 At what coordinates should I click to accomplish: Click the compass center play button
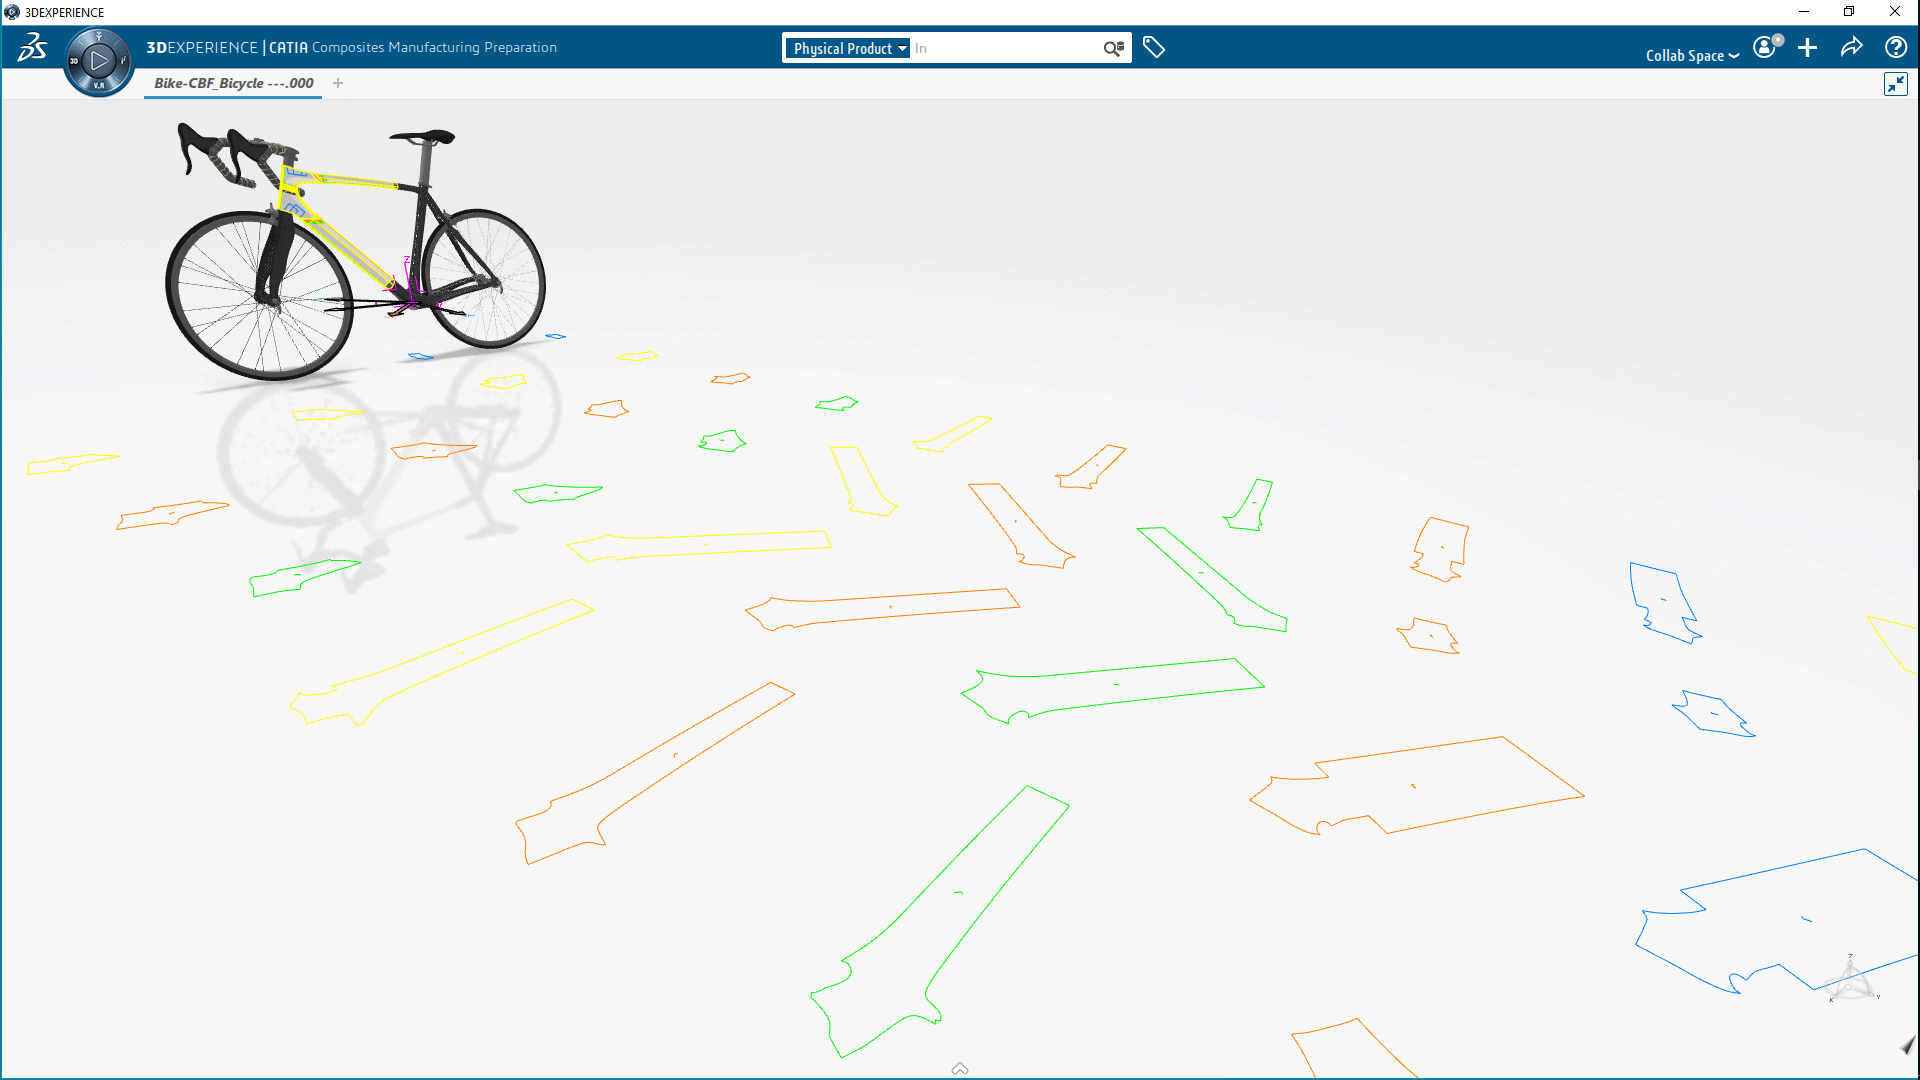98,61
